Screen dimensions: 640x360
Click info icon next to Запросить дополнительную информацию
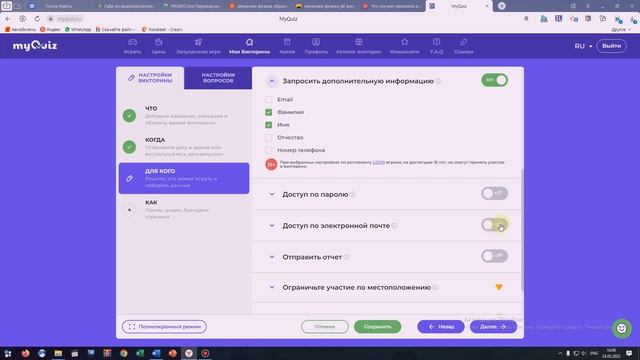tap(438, 81)
